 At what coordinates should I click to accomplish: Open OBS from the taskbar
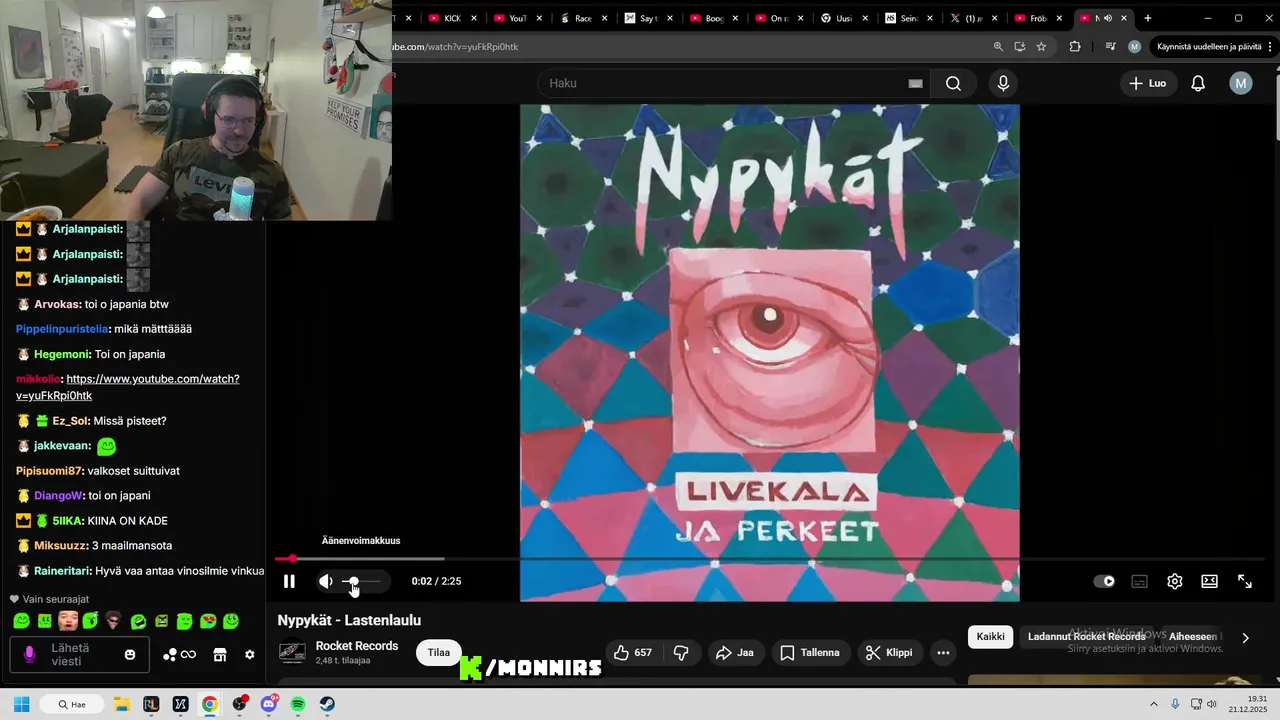pyautogui.click(x=239, y=704)
